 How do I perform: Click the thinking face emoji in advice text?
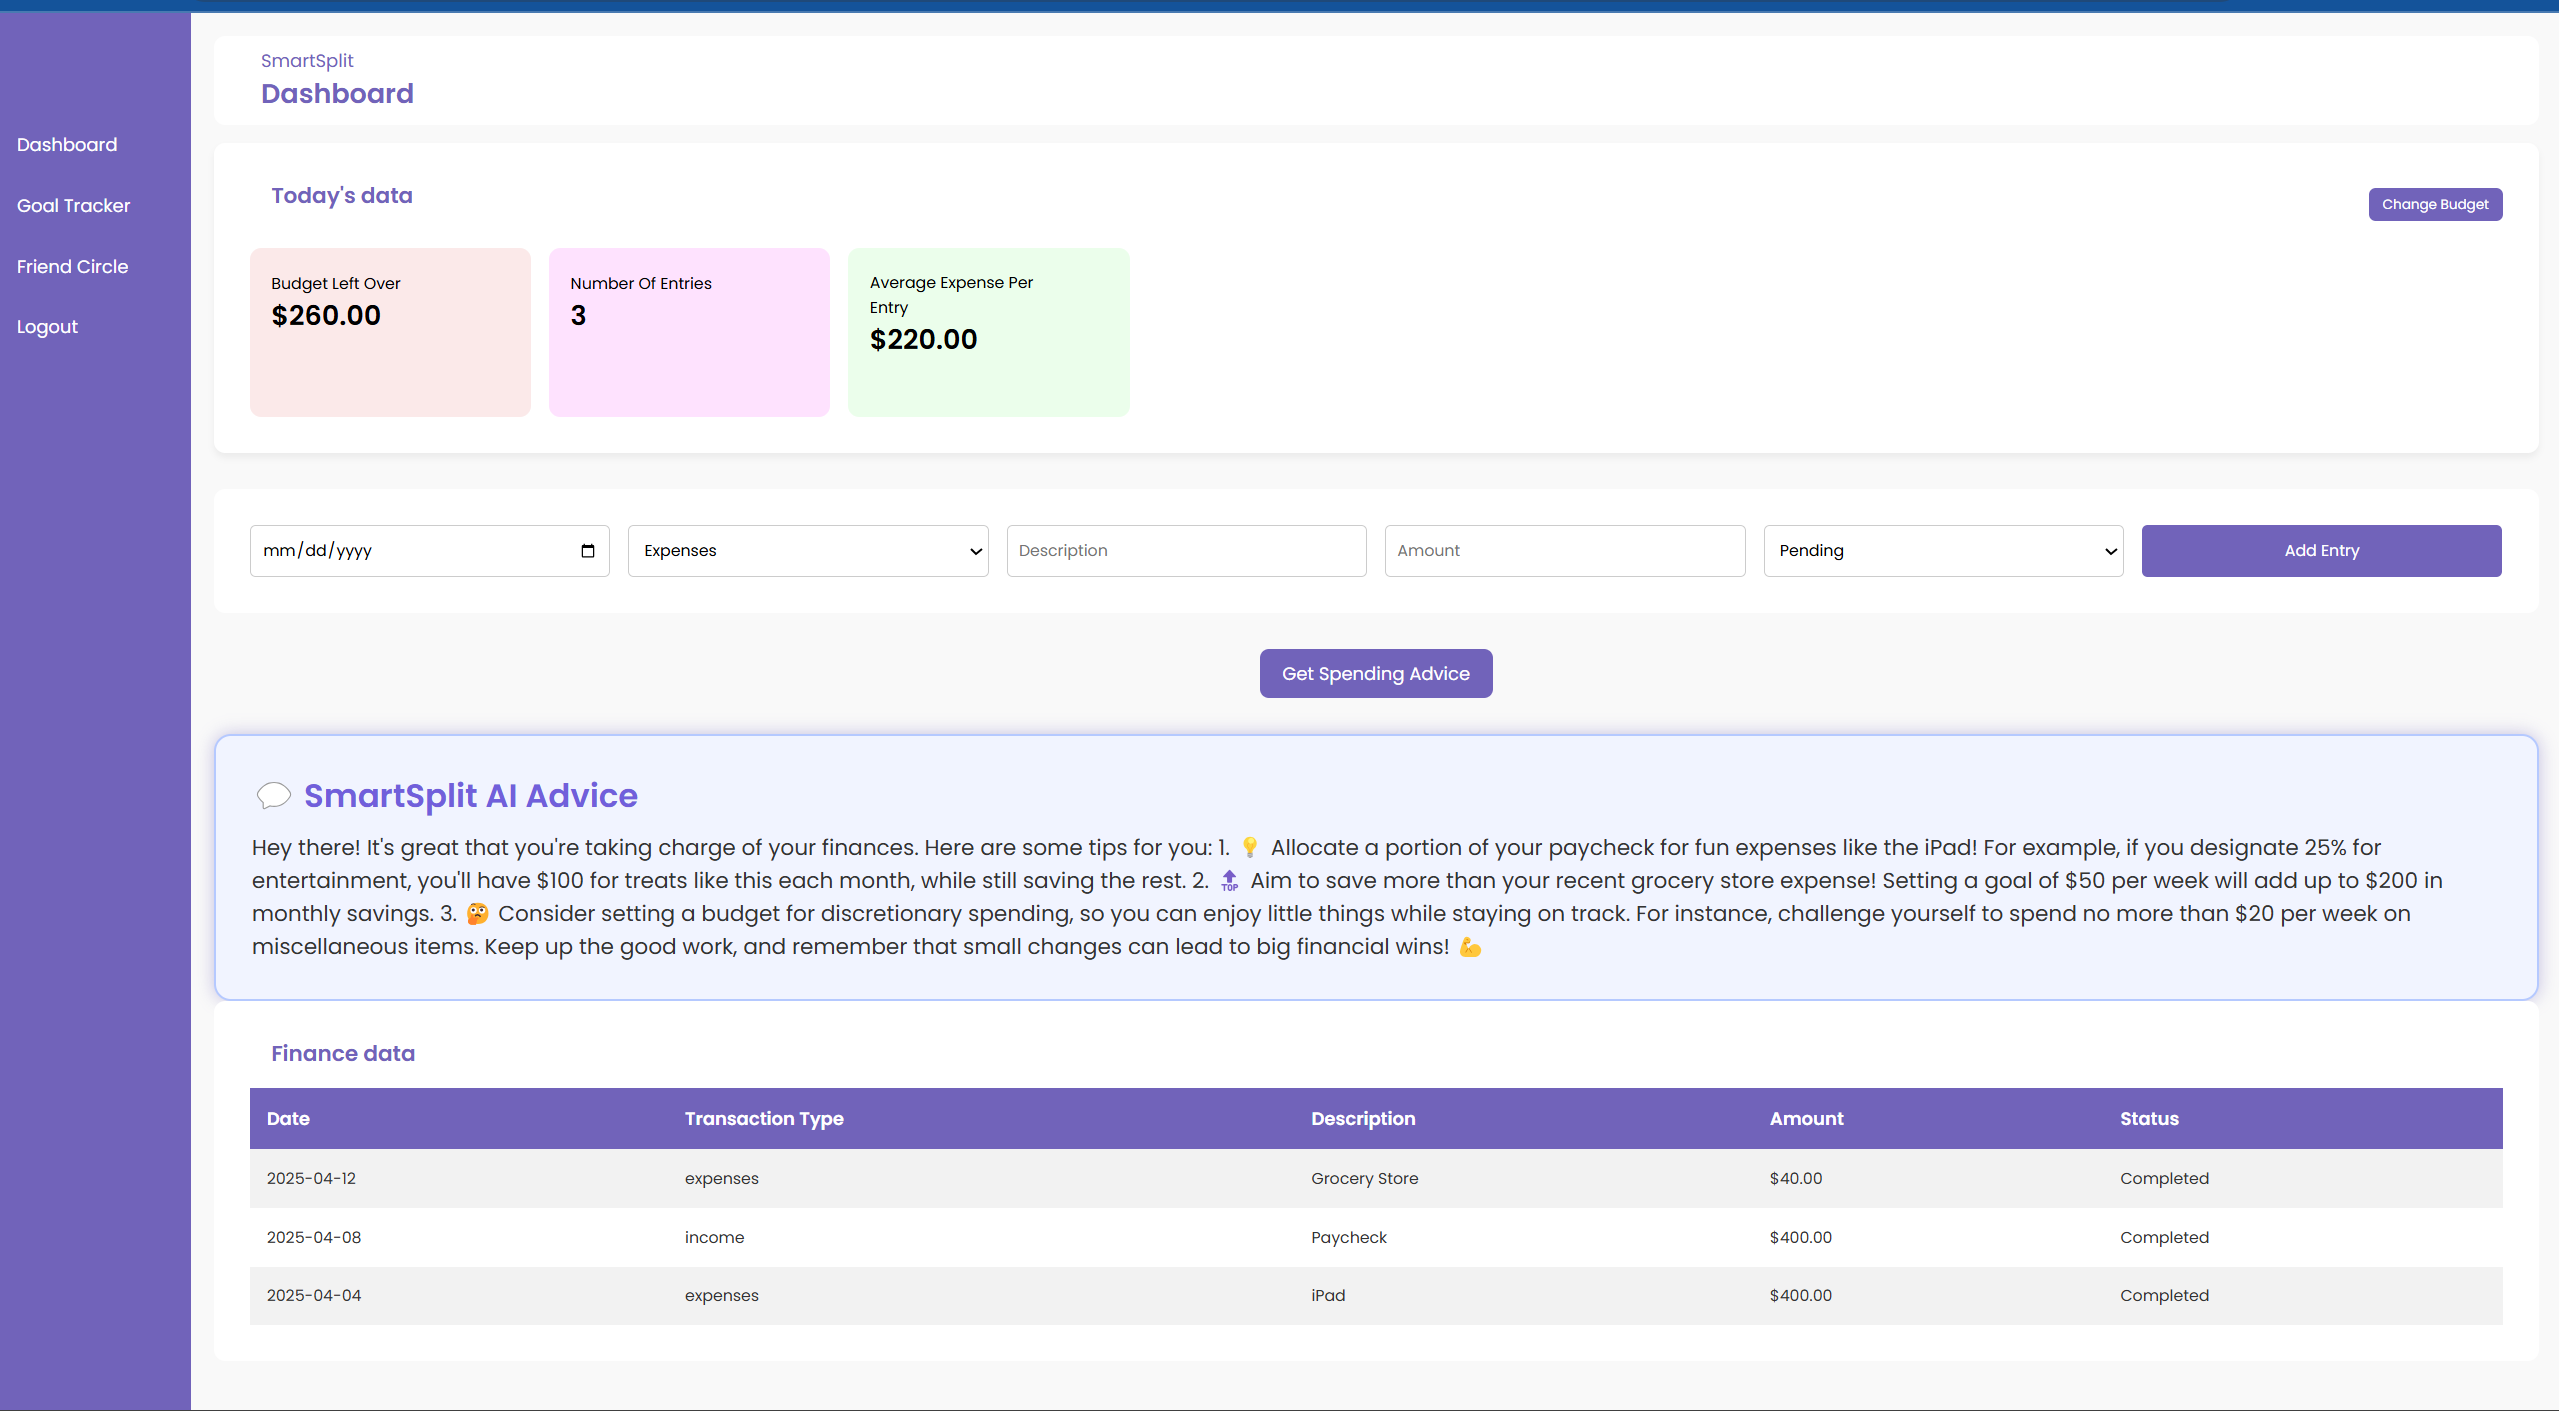pos(477,914)
